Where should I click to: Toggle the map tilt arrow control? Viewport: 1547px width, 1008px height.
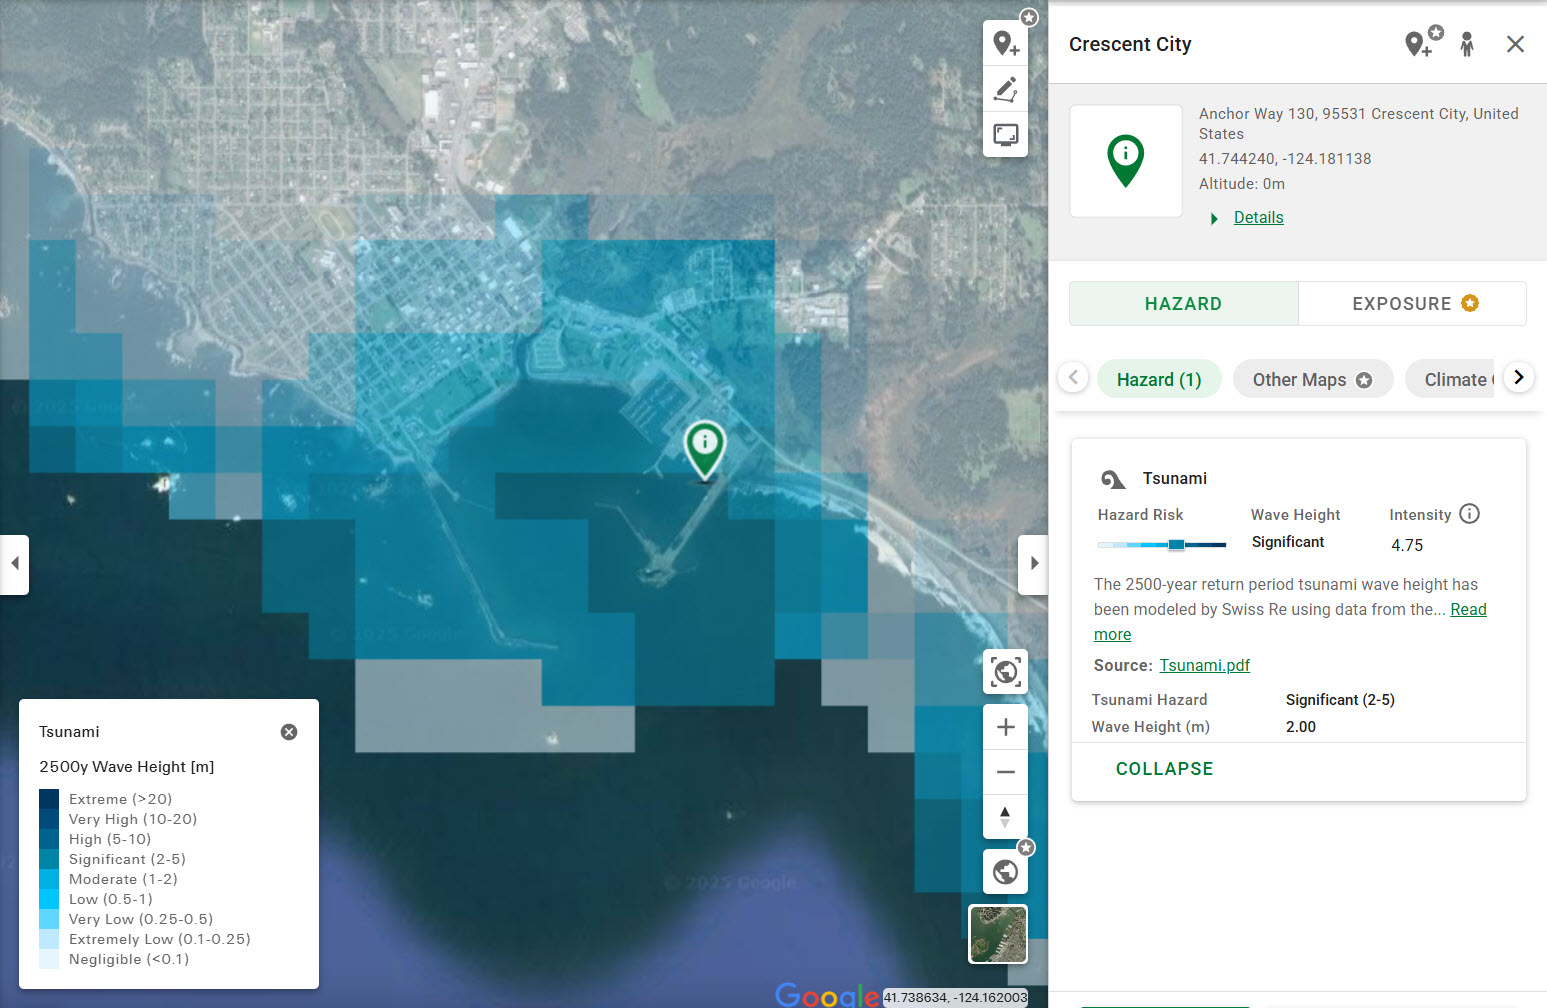pos(1005,817)
